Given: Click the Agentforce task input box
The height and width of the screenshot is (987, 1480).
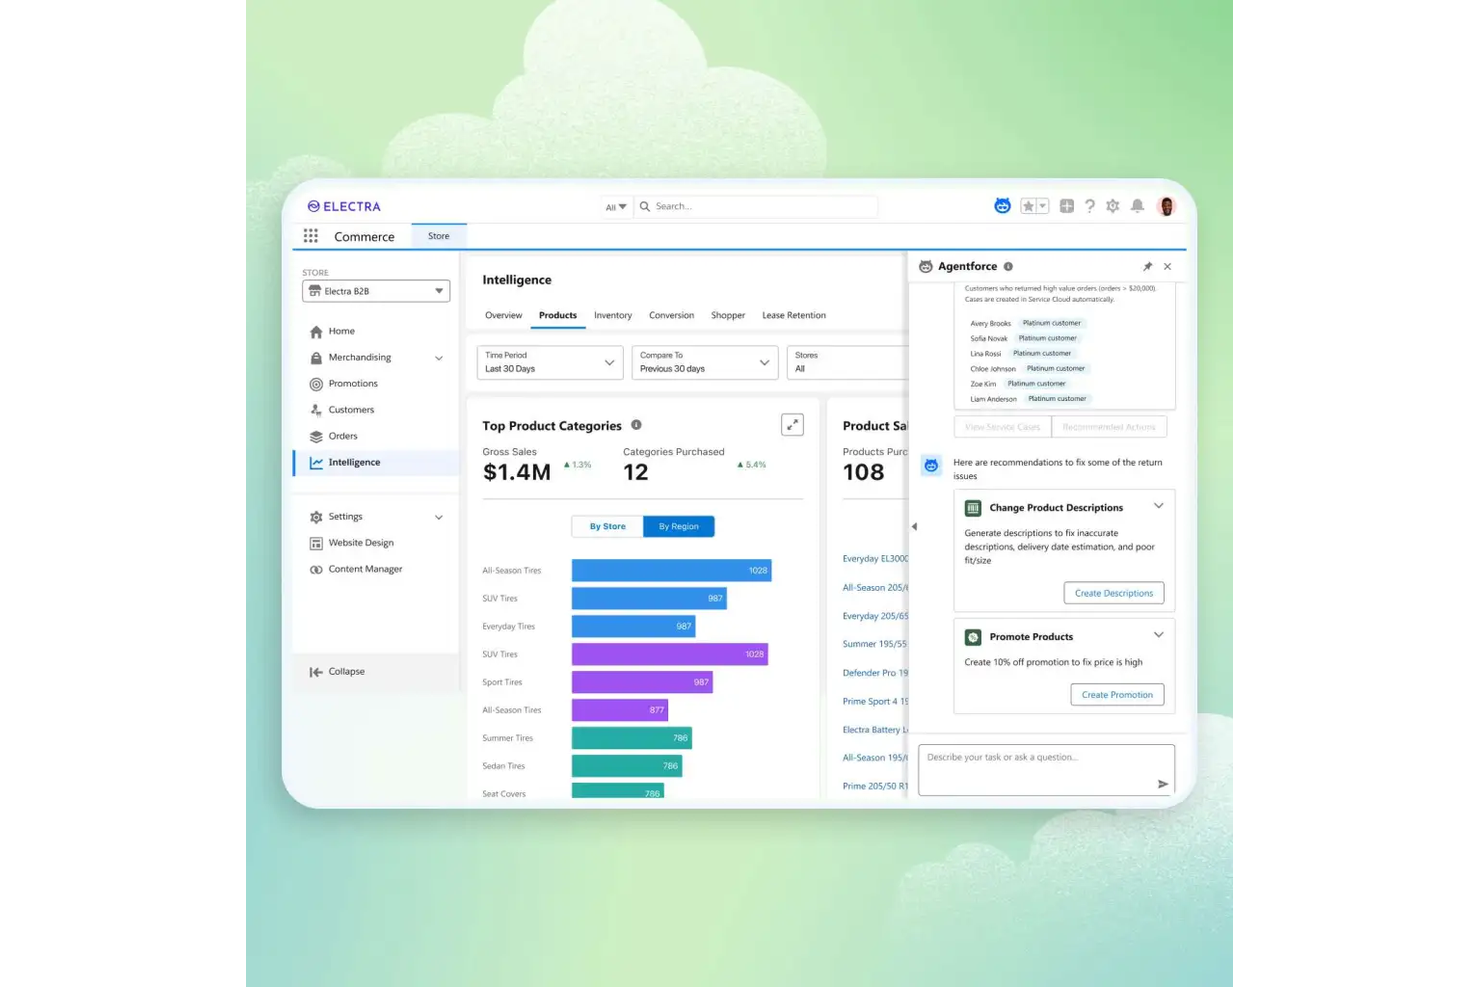Looking at the screenshot, I should pyautogui.click(x=1046, y=770).
